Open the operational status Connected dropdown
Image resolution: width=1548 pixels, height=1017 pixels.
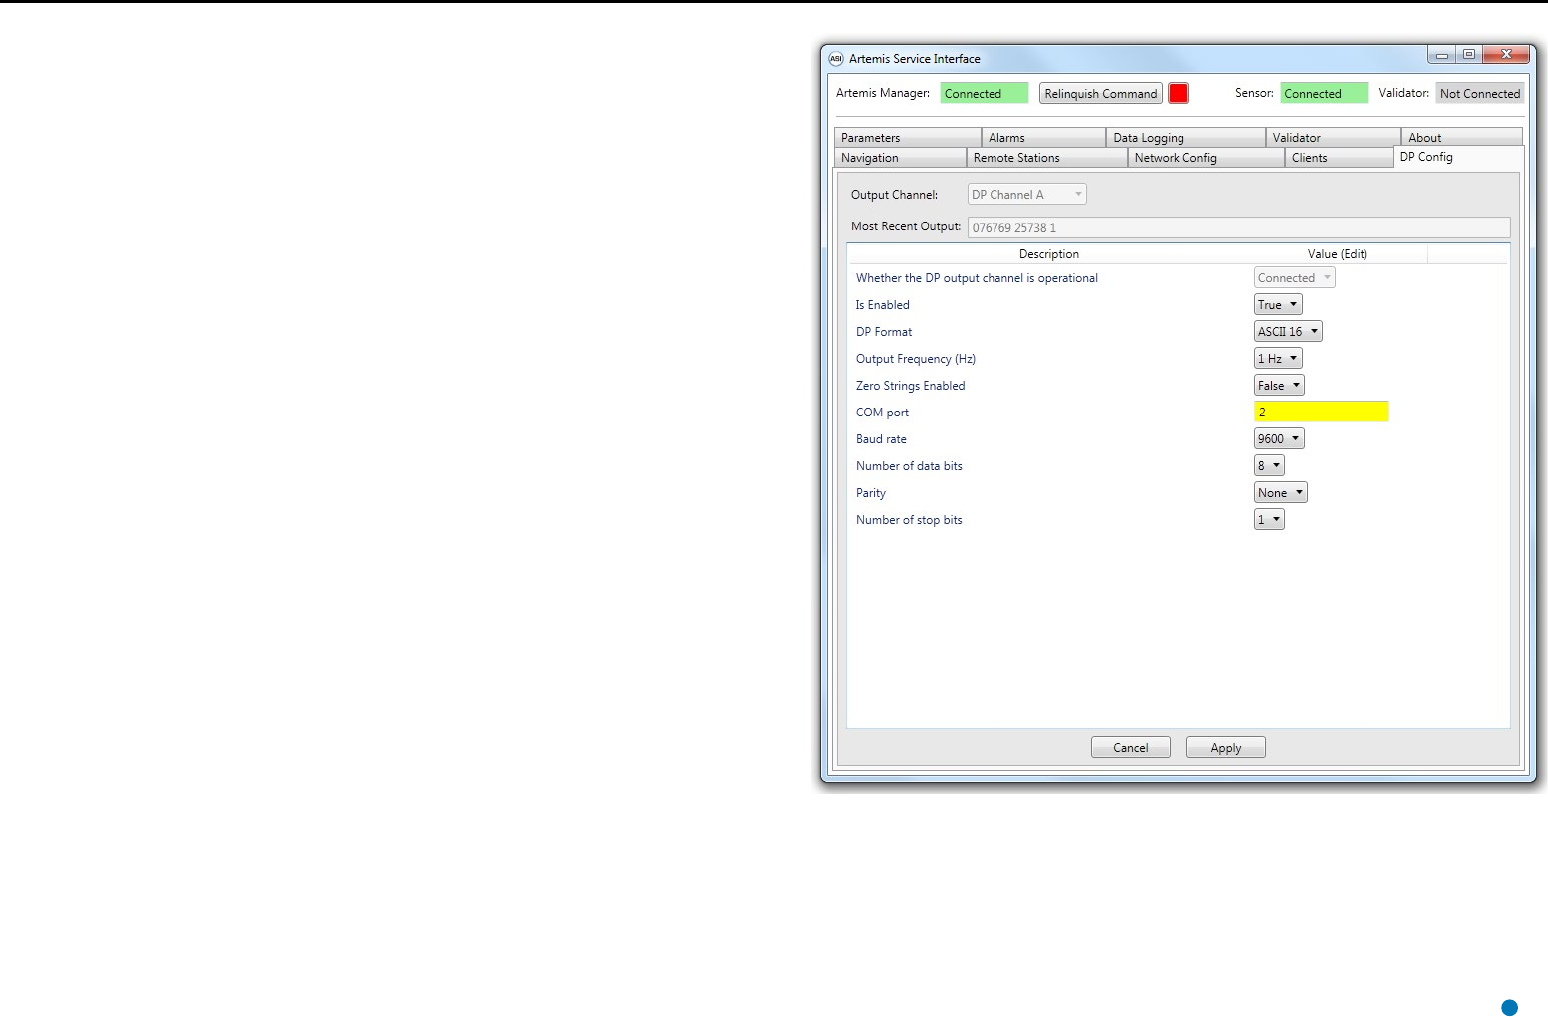pyautogui.click(x=1295, y=278)
